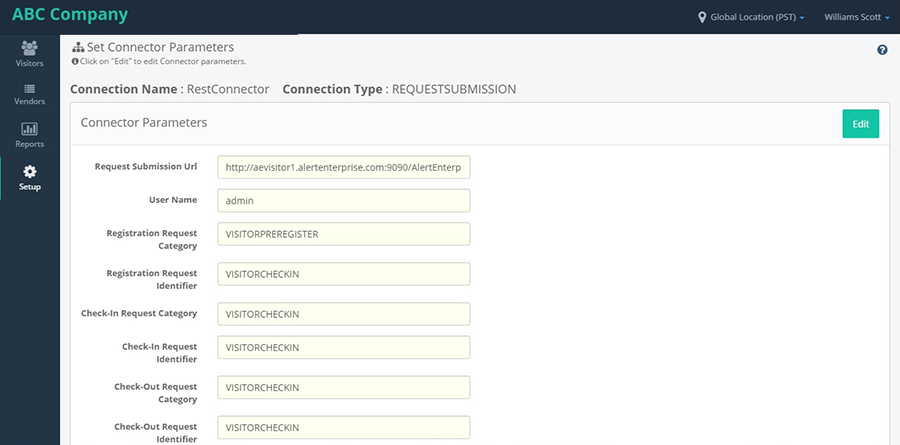Click the Registration Request Identifier field
The image size is (900, 445).
pyautogui.click(x=344, y=274)
